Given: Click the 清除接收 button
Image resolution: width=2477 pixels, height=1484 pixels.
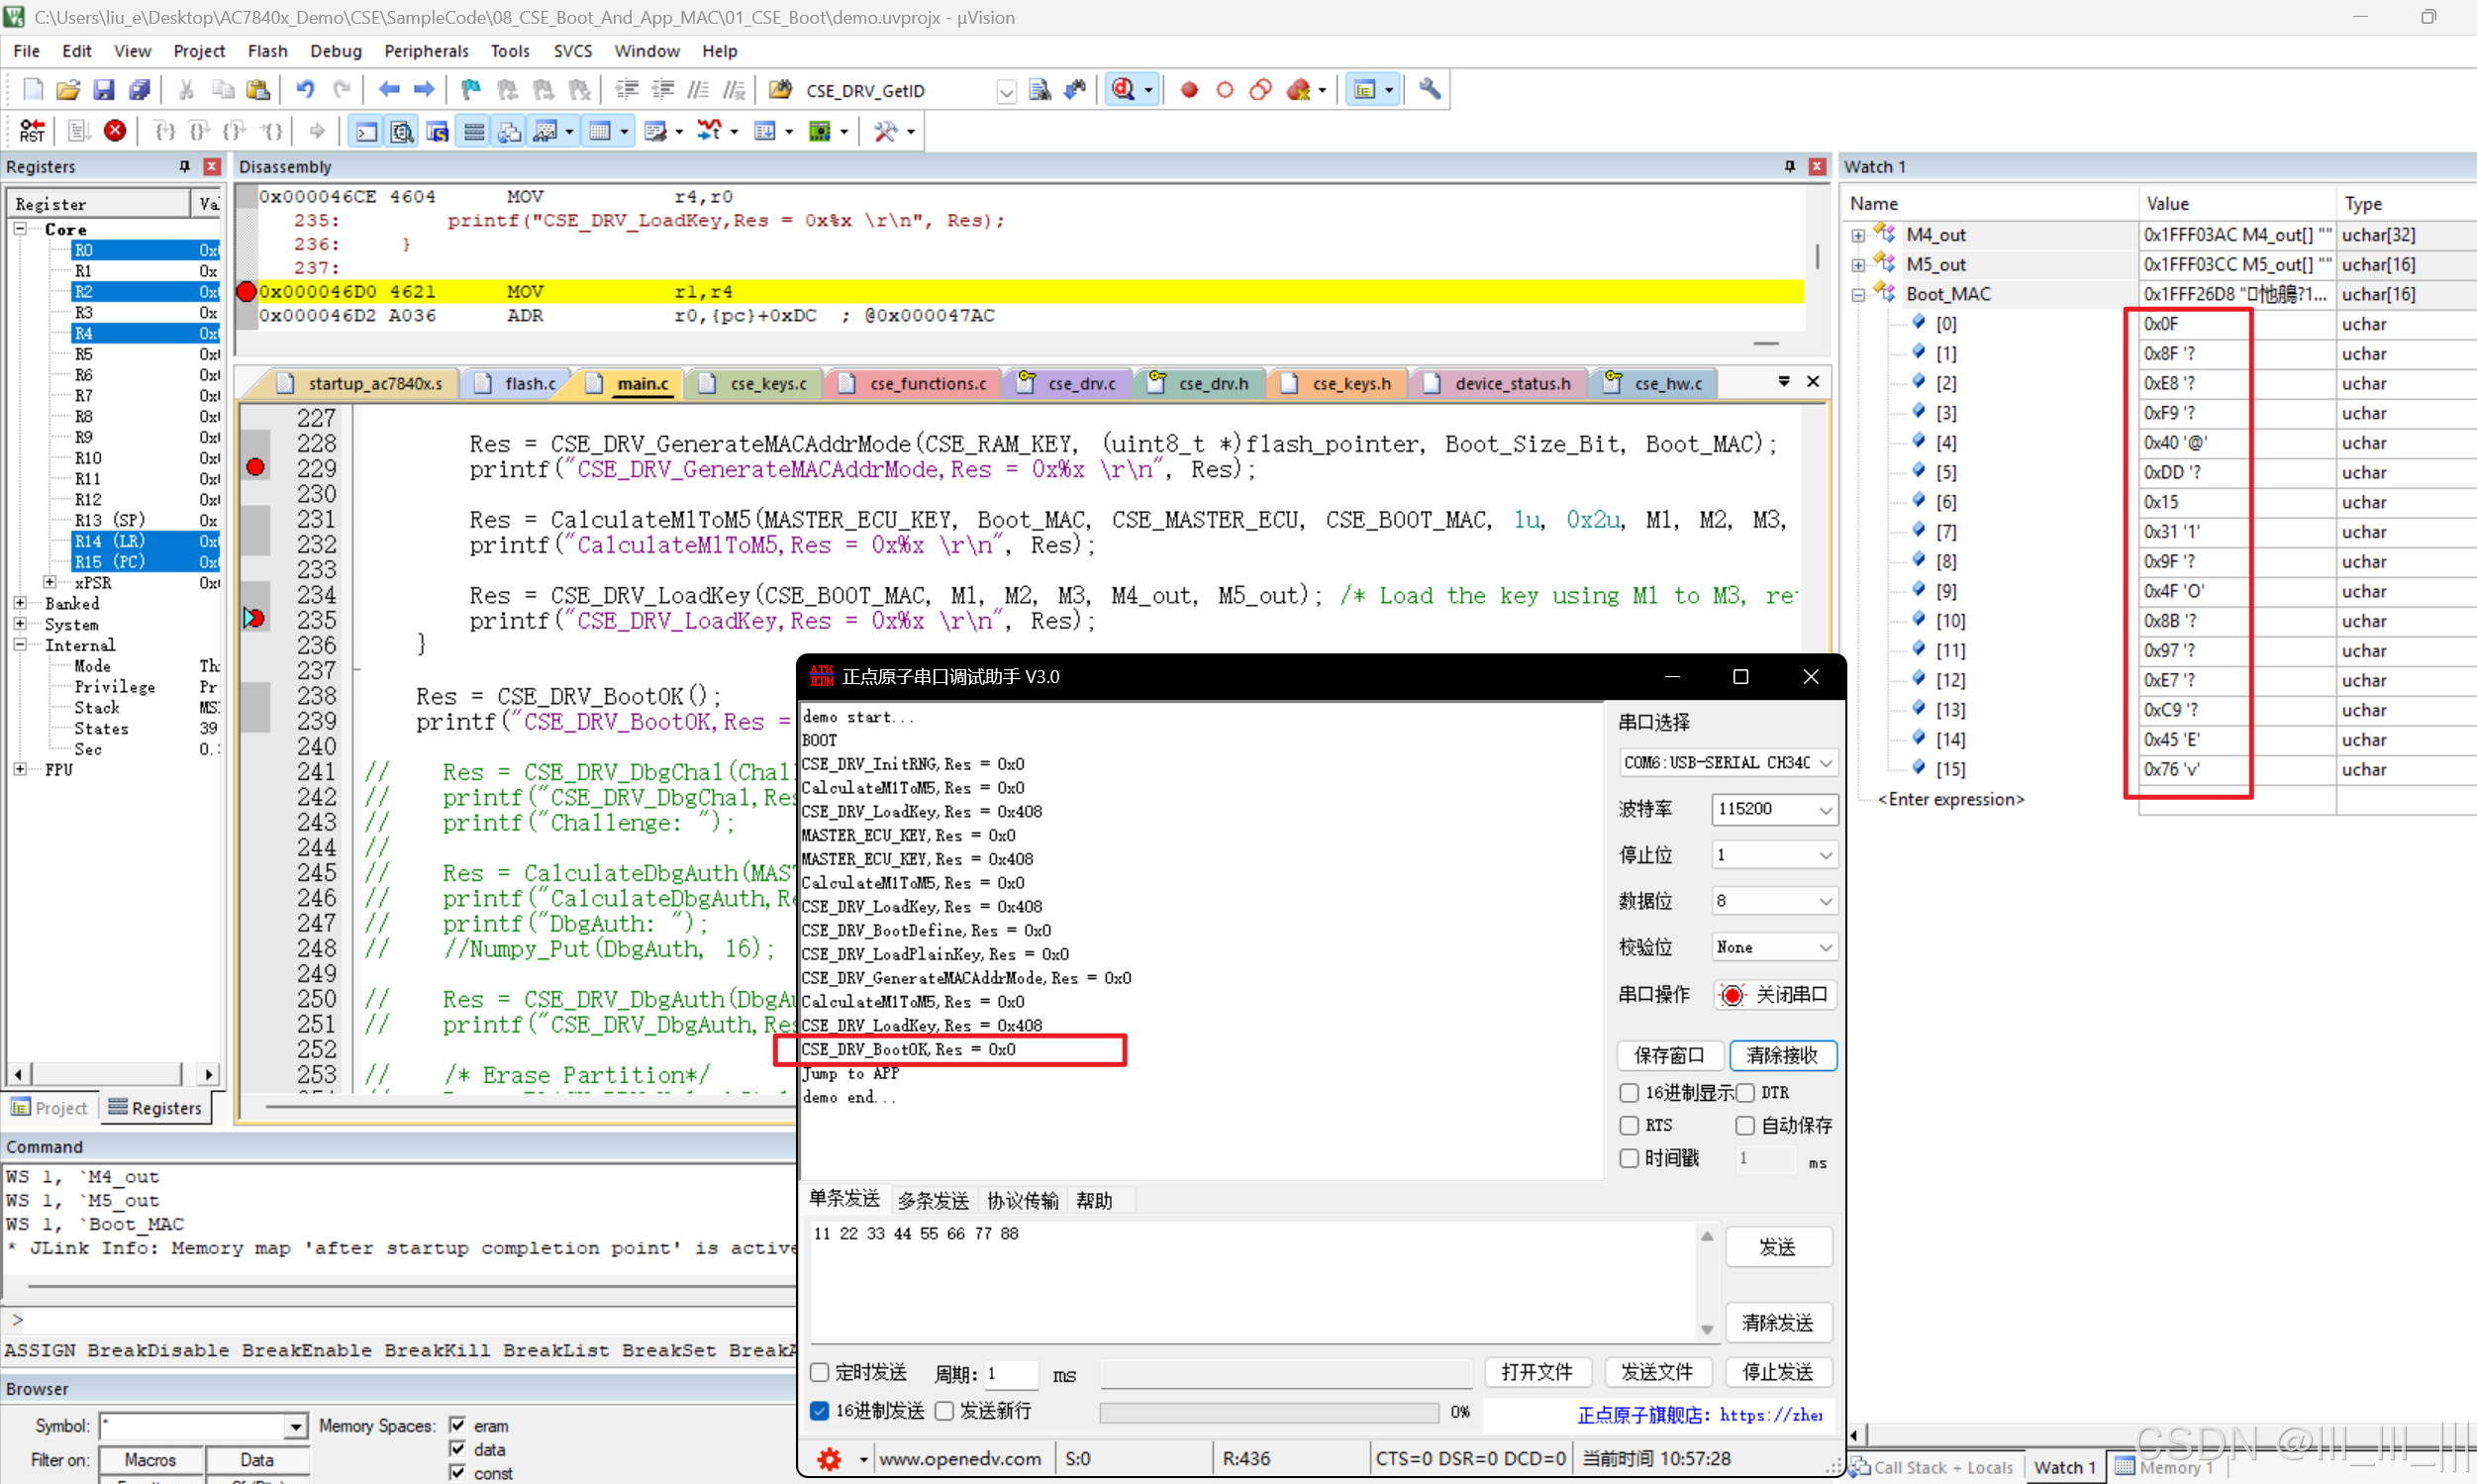Looking at the screenshot, I should (1781, 1055).
